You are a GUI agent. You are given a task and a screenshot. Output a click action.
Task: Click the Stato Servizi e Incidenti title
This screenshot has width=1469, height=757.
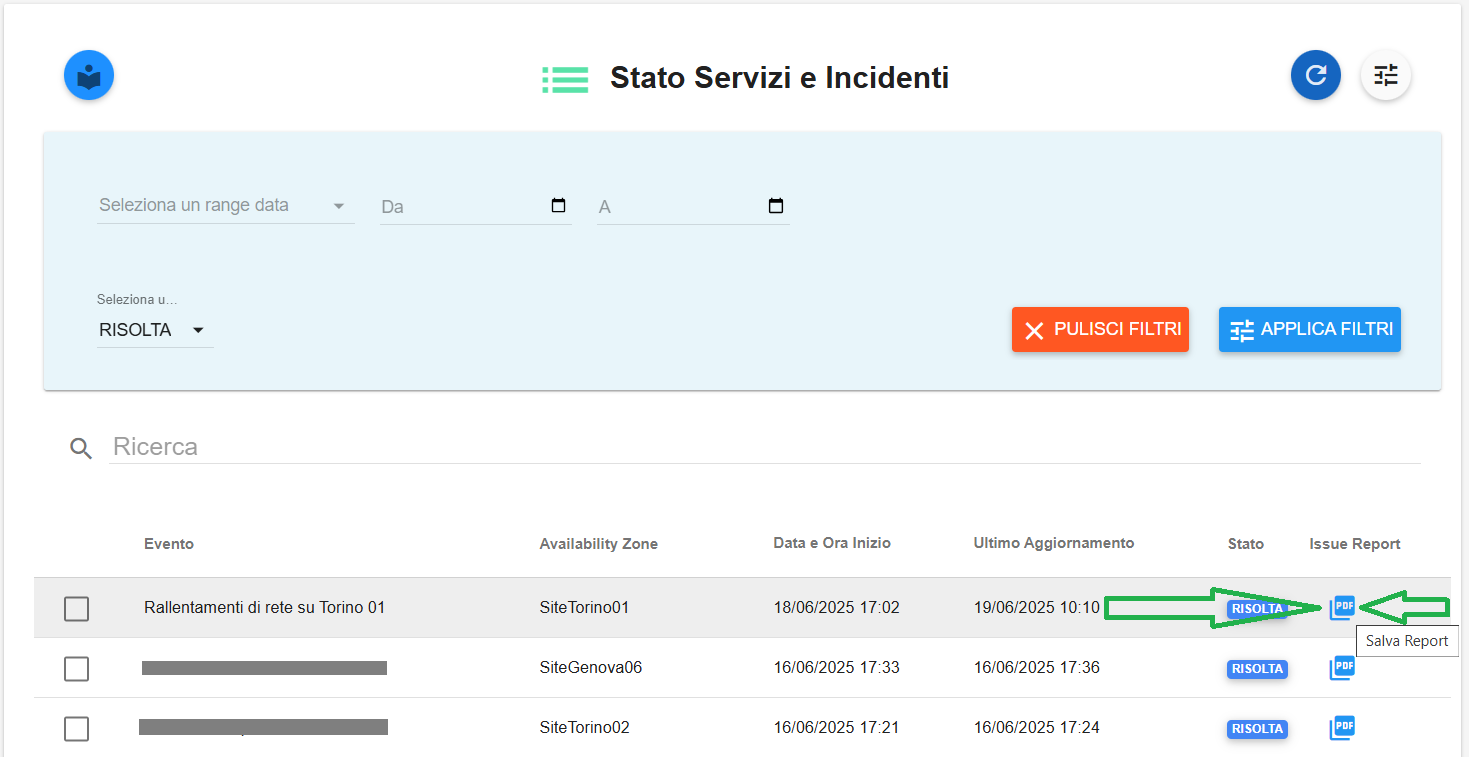[x=780, y=77]
